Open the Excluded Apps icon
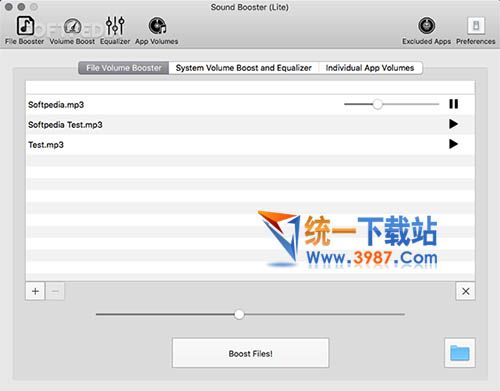500x391 pixels. [x=427, y=26]
